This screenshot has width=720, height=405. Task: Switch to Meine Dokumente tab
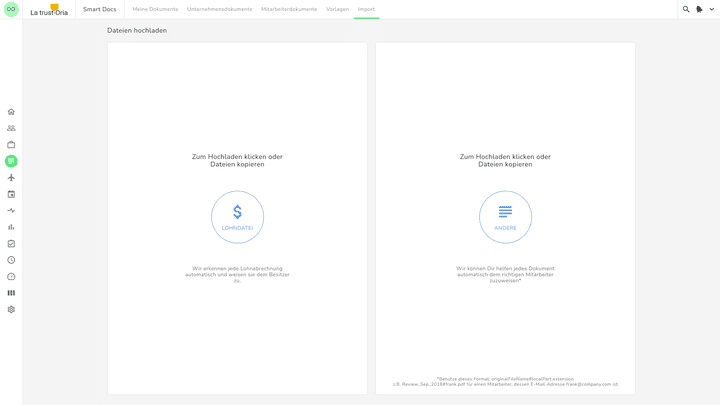coord(155,9)
